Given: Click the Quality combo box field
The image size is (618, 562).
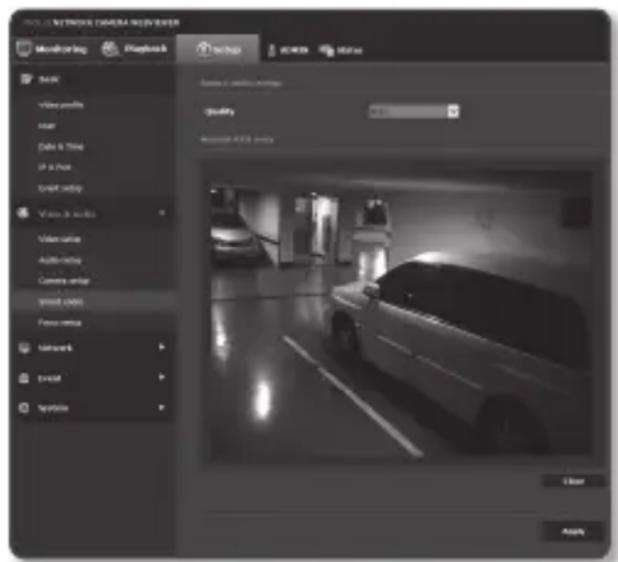Looking at the screenshot, I should (414, 112).
